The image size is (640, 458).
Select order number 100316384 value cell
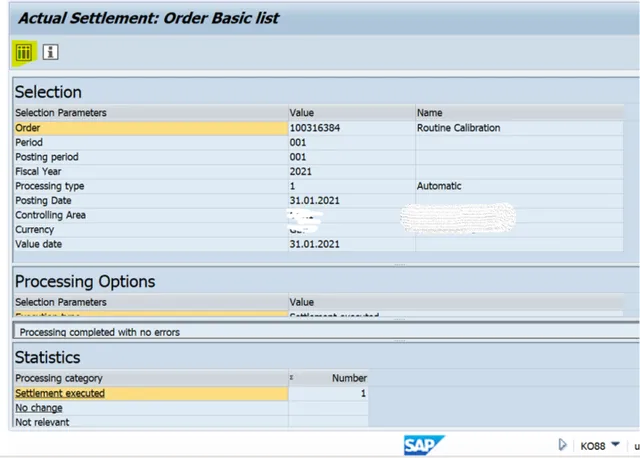(314, 128)
